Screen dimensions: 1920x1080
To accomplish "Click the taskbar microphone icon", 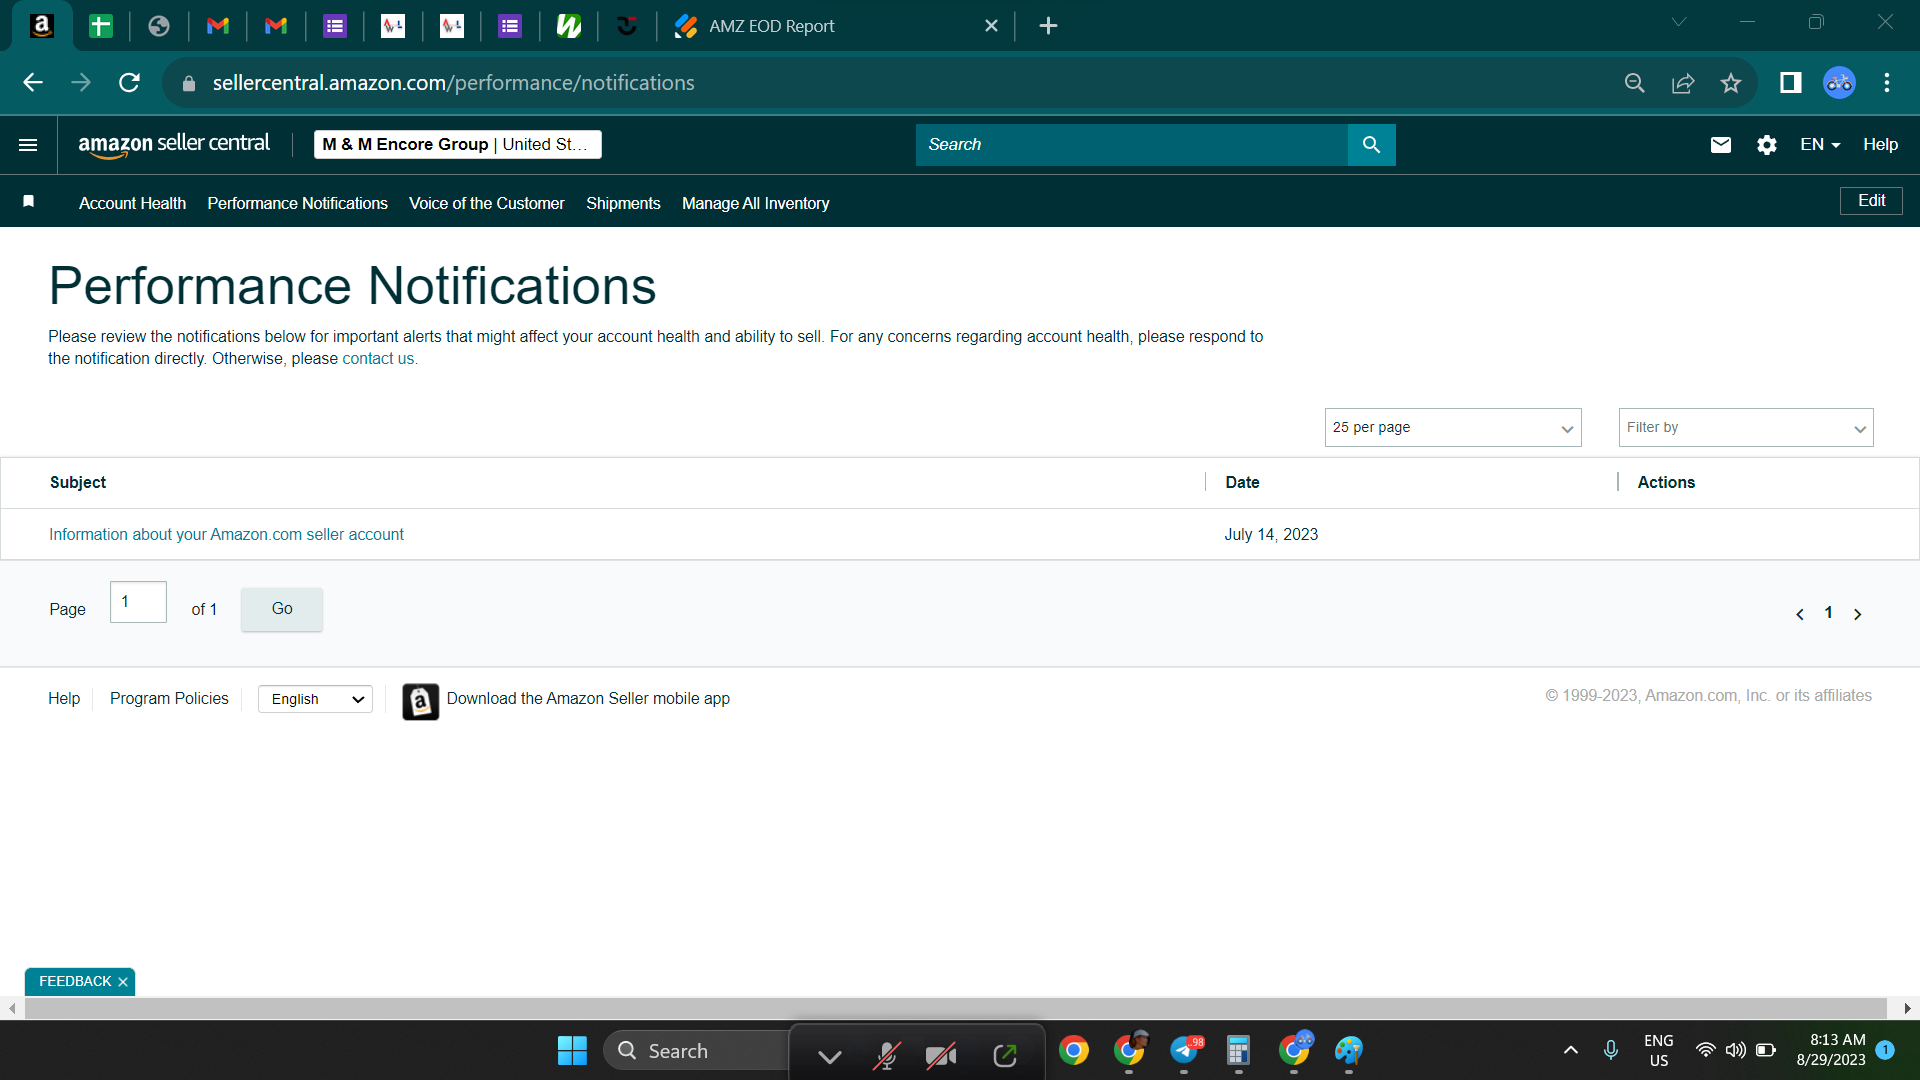I will pyautogui.click(x=1610, y=1050).
